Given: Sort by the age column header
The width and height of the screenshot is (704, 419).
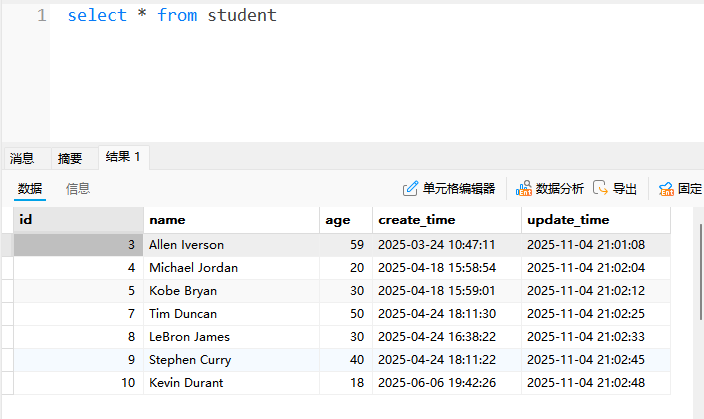Looking at the screenshot, I should tap(345, 220).
